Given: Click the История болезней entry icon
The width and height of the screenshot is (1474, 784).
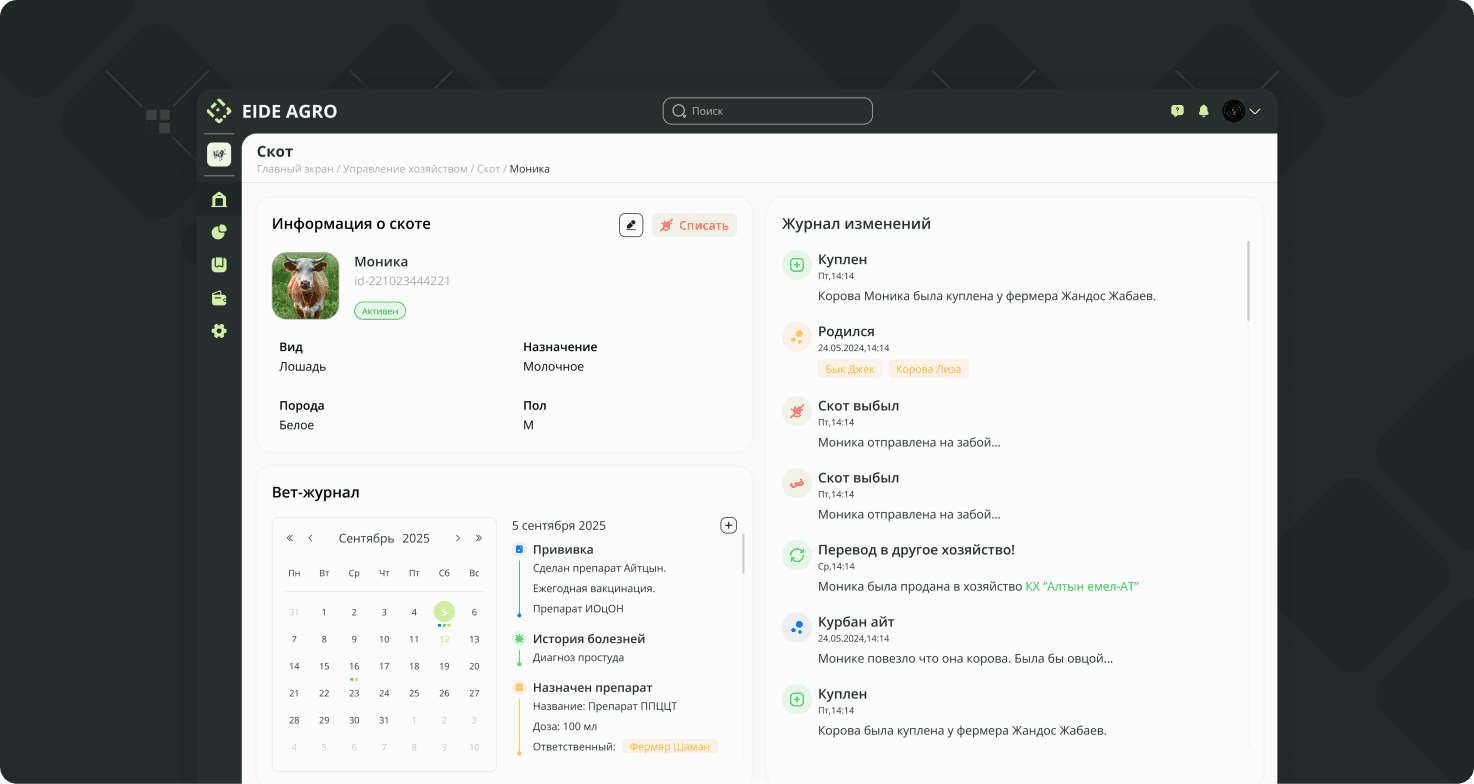Looking at the screenshot, I should point(519,638).
